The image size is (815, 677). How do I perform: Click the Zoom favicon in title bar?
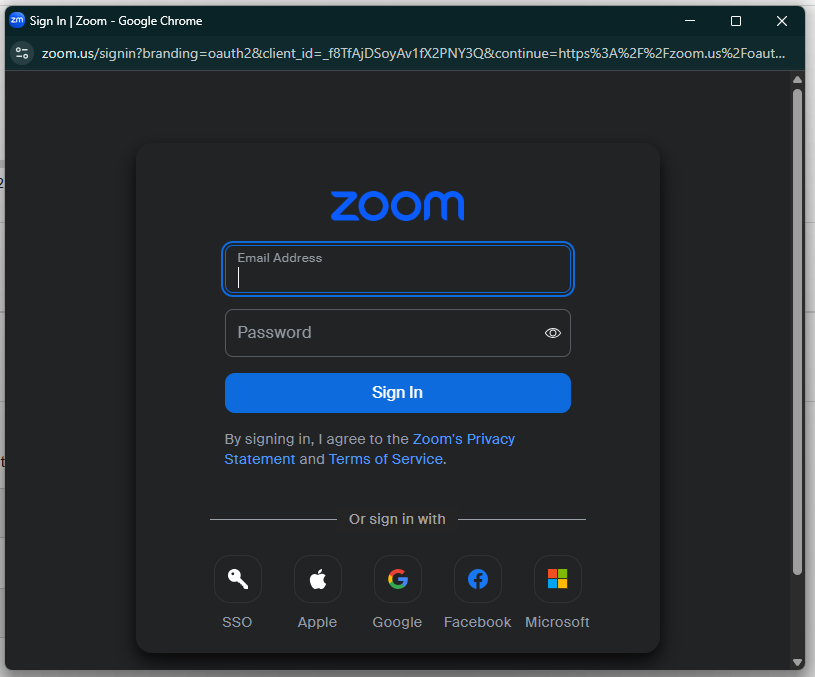[x=17, y=20]
